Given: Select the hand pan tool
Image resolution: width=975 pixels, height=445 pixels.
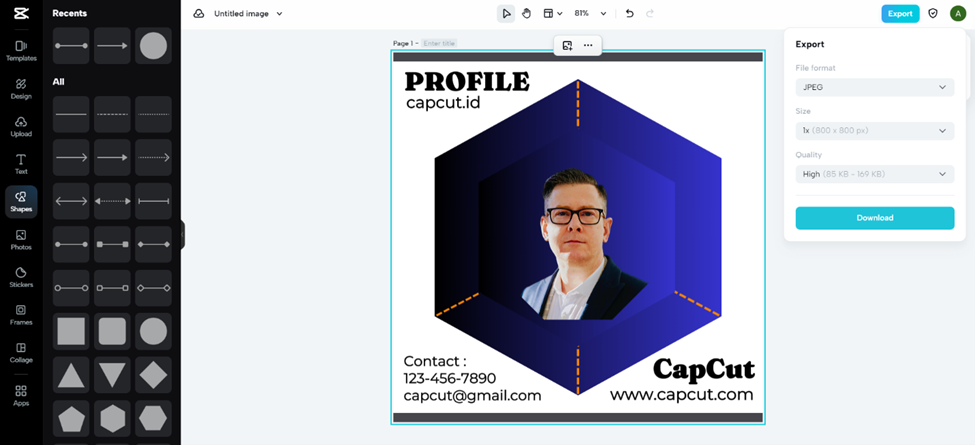Looking at the screenshot, I should pos(527,14).
